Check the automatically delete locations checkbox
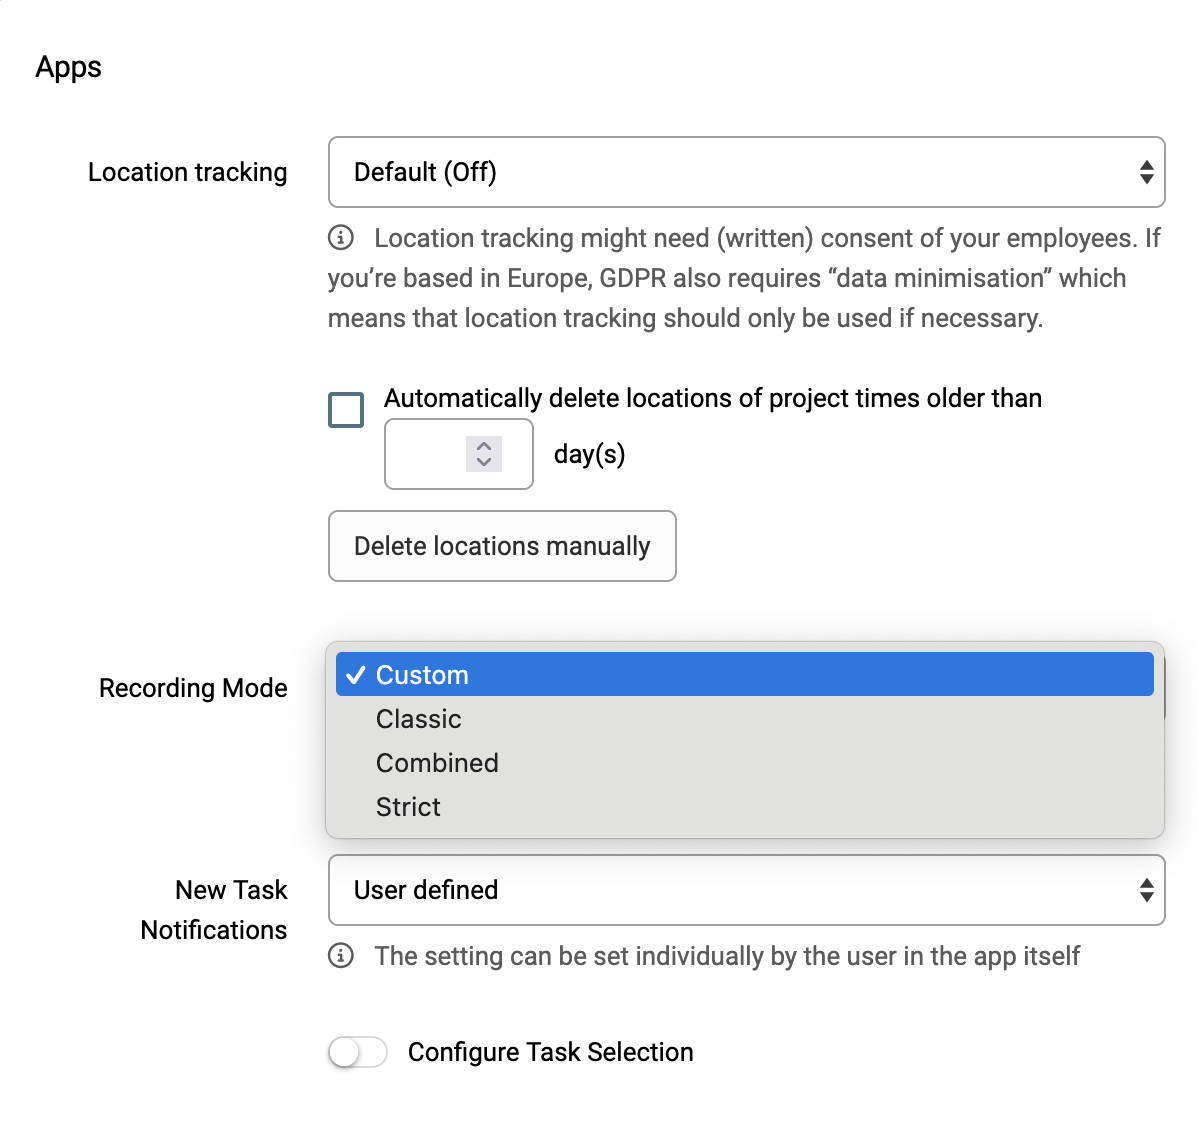This screenshot has height=1136, width=1198. (346, 409)
